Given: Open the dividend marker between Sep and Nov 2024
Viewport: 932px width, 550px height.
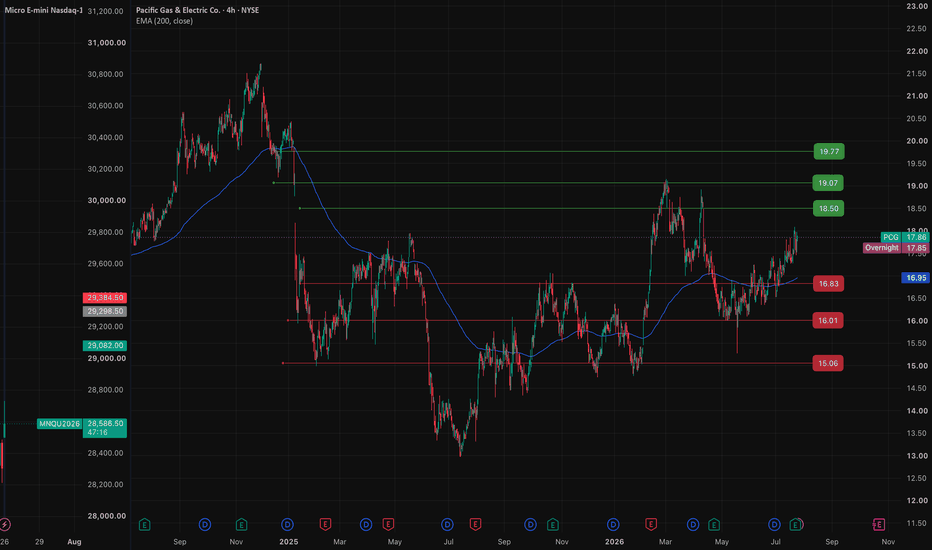Looking at the screenshot, I should (204, 524).
